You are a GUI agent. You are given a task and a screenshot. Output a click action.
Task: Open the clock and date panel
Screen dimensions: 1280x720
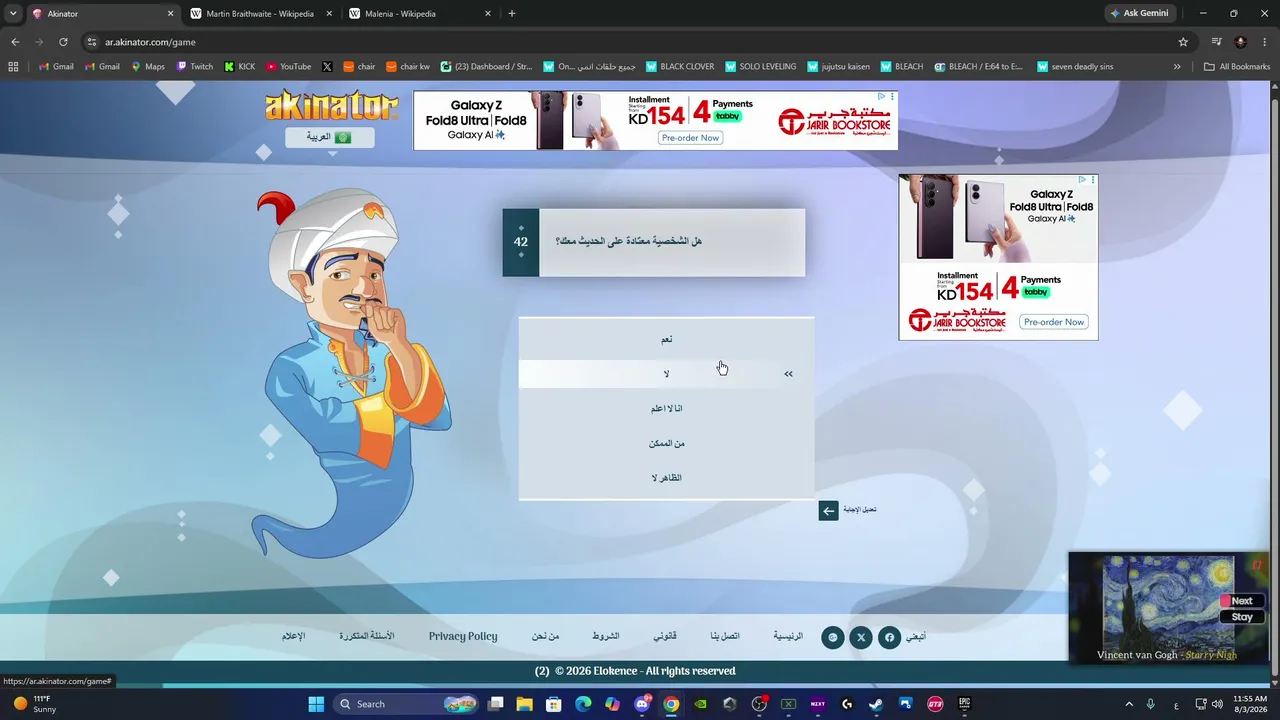pos(1250,704)
